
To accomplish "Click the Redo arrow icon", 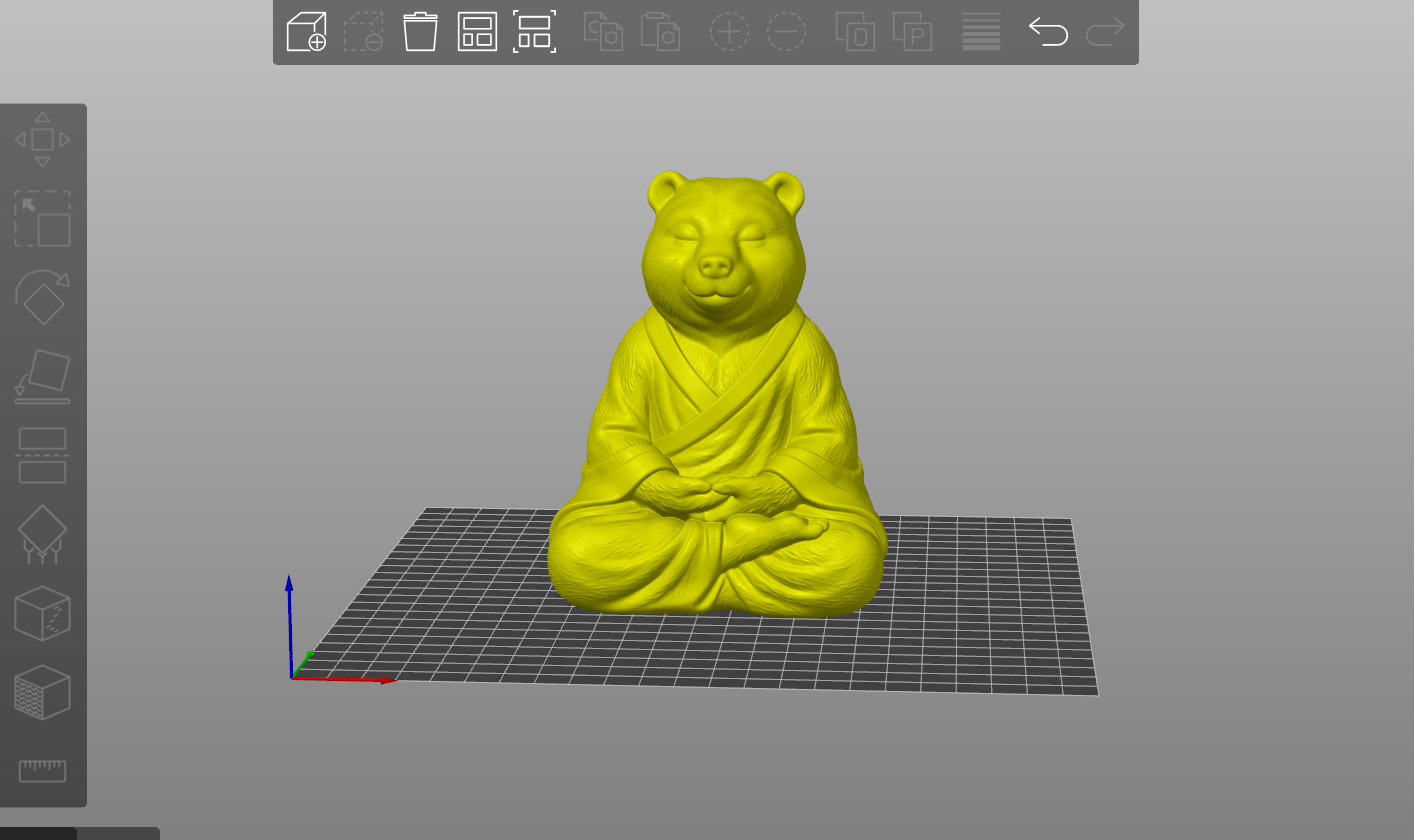I will 1106,32.
